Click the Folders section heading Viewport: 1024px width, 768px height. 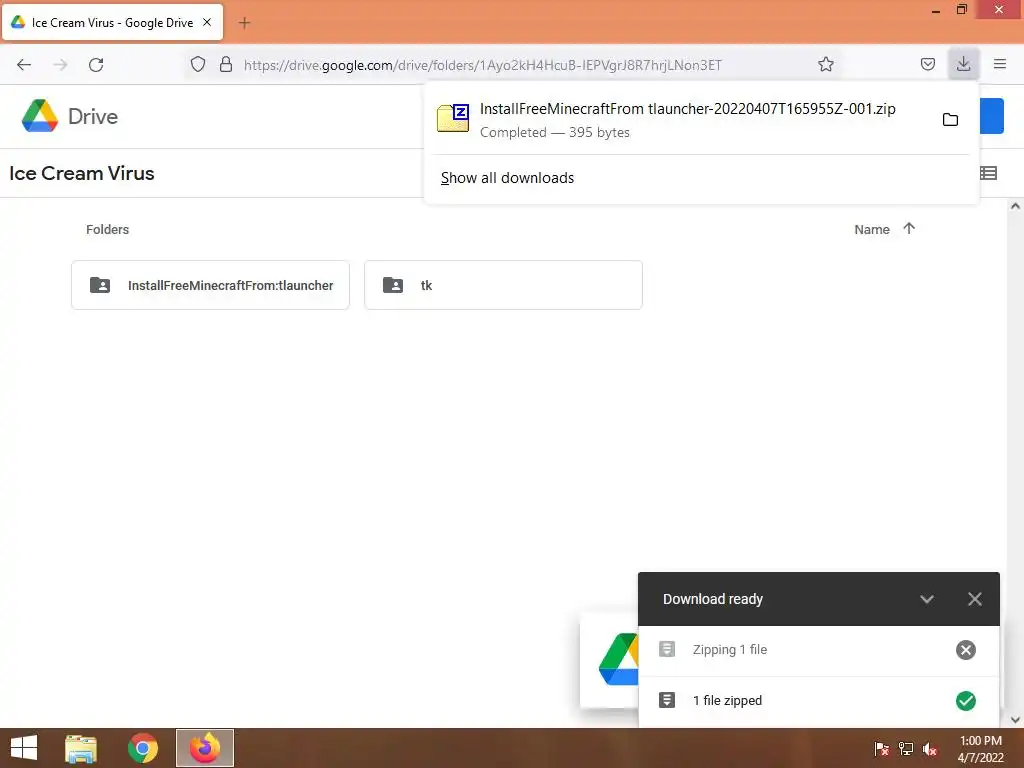pyautogui.click(x=108, y=229)
